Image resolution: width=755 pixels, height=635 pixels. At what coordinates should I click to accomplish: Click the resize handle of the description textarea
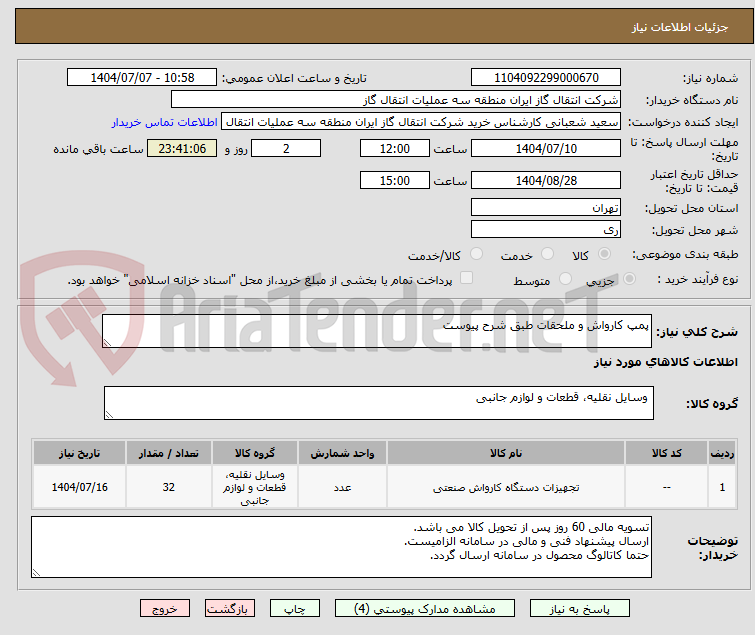tap(107, 343)
